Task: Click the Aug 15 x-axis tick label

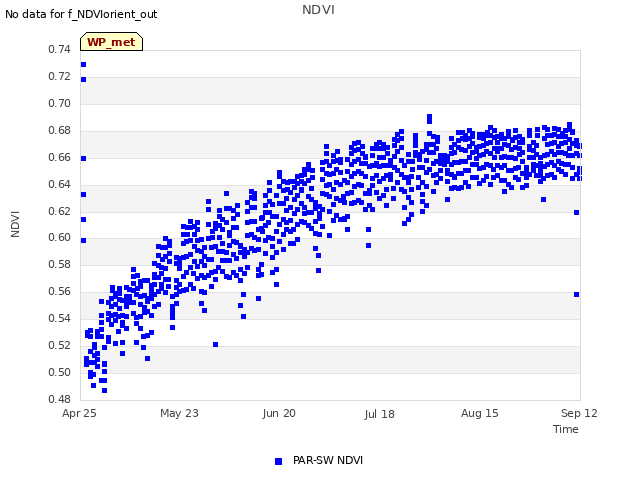Action: point(480,413)
